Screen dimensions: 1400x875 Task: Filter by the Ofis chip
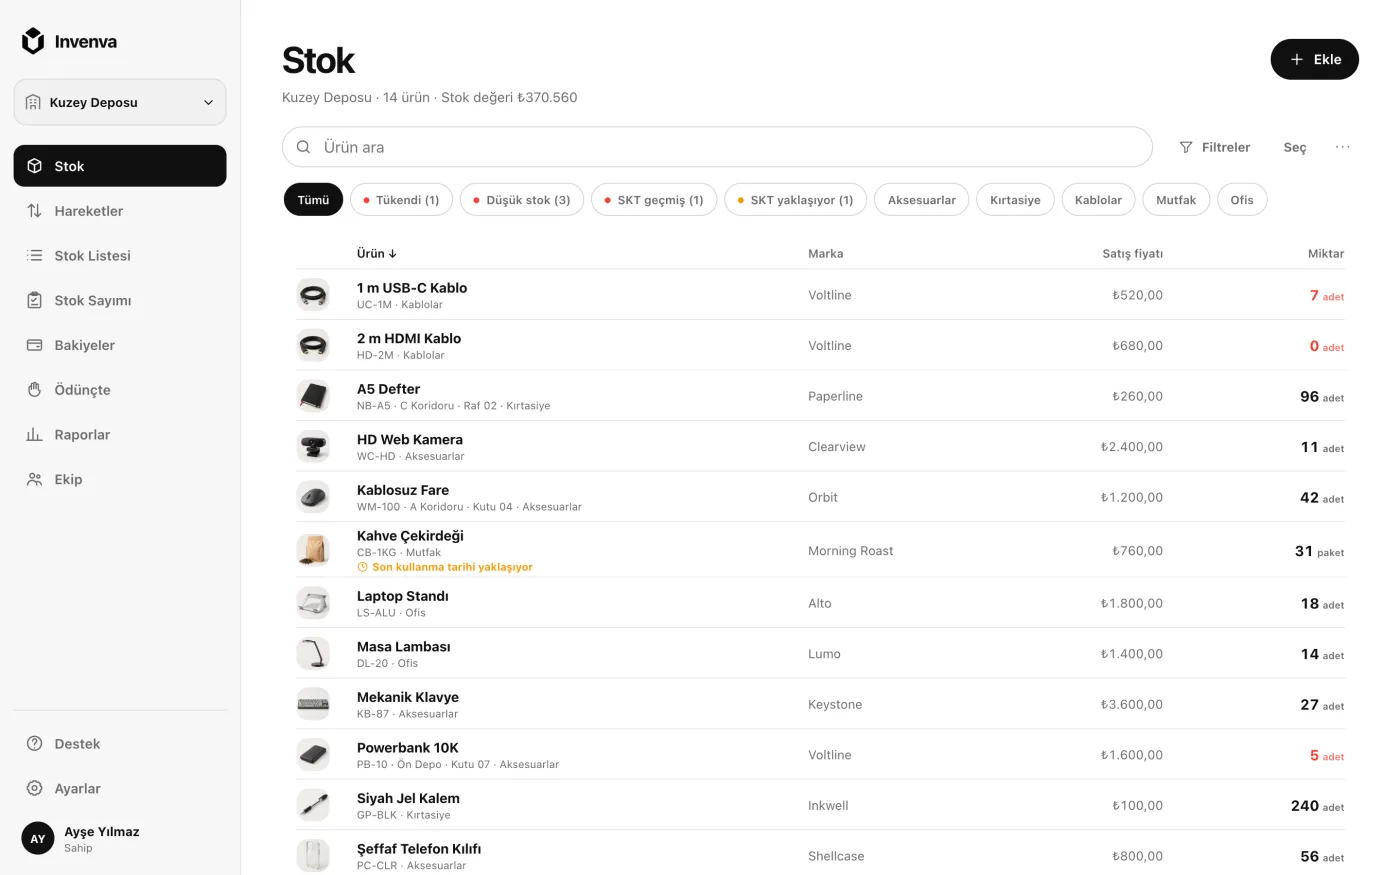pos(1242,200)
